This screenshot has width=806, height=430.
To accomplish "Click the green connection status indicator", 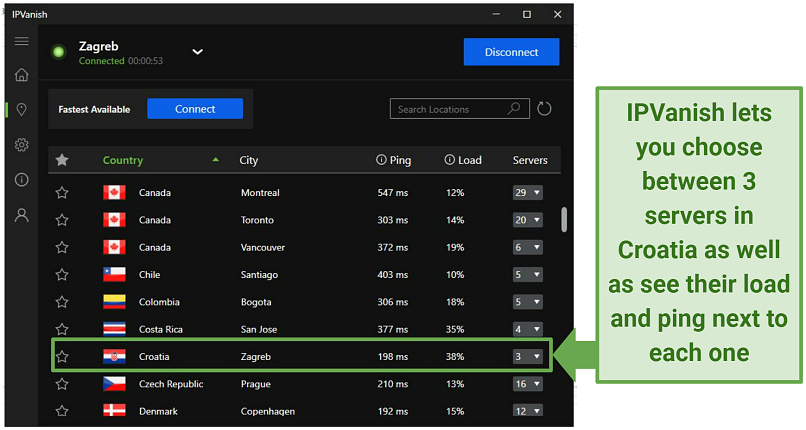I will tap(59, 52).
